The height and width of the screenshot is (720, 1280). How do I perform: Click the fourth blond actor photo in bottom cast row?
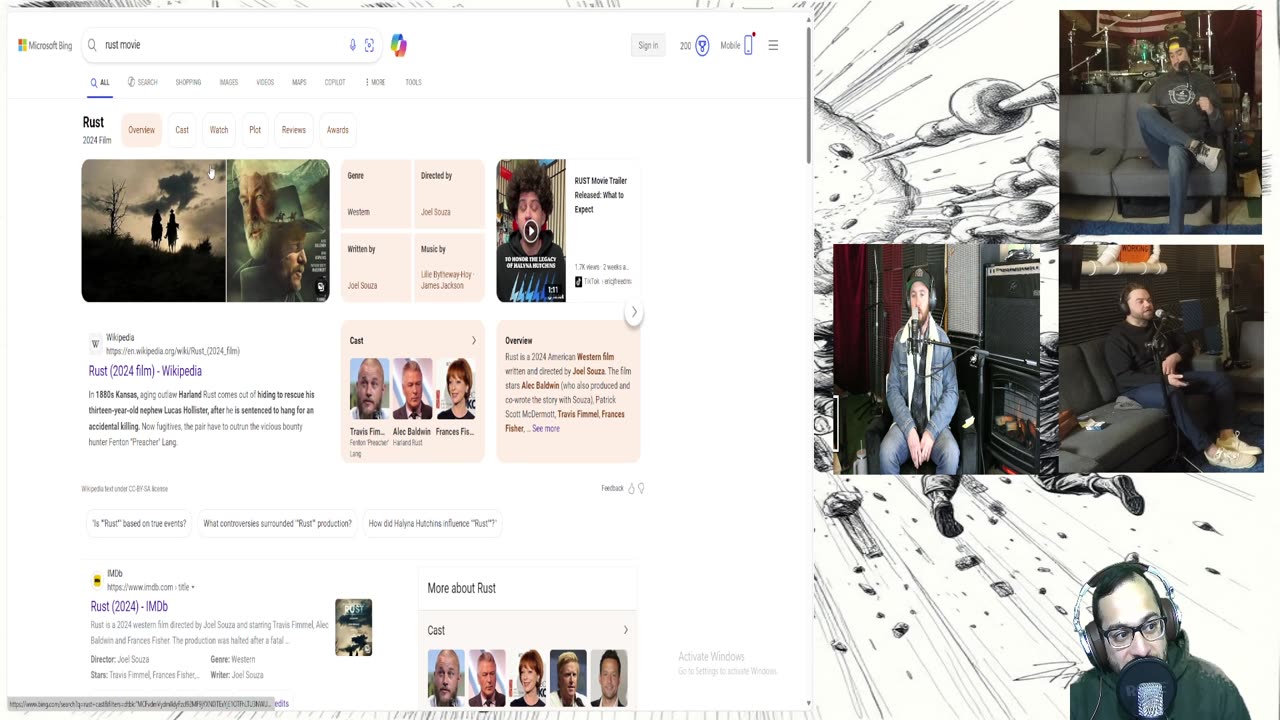click(x=568, y=678)
